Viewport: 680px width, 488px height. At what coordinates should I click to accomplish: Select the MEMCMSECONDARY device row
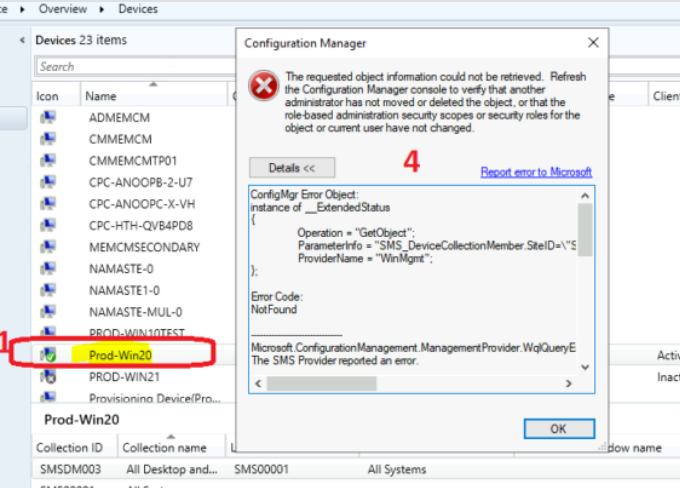134,247
